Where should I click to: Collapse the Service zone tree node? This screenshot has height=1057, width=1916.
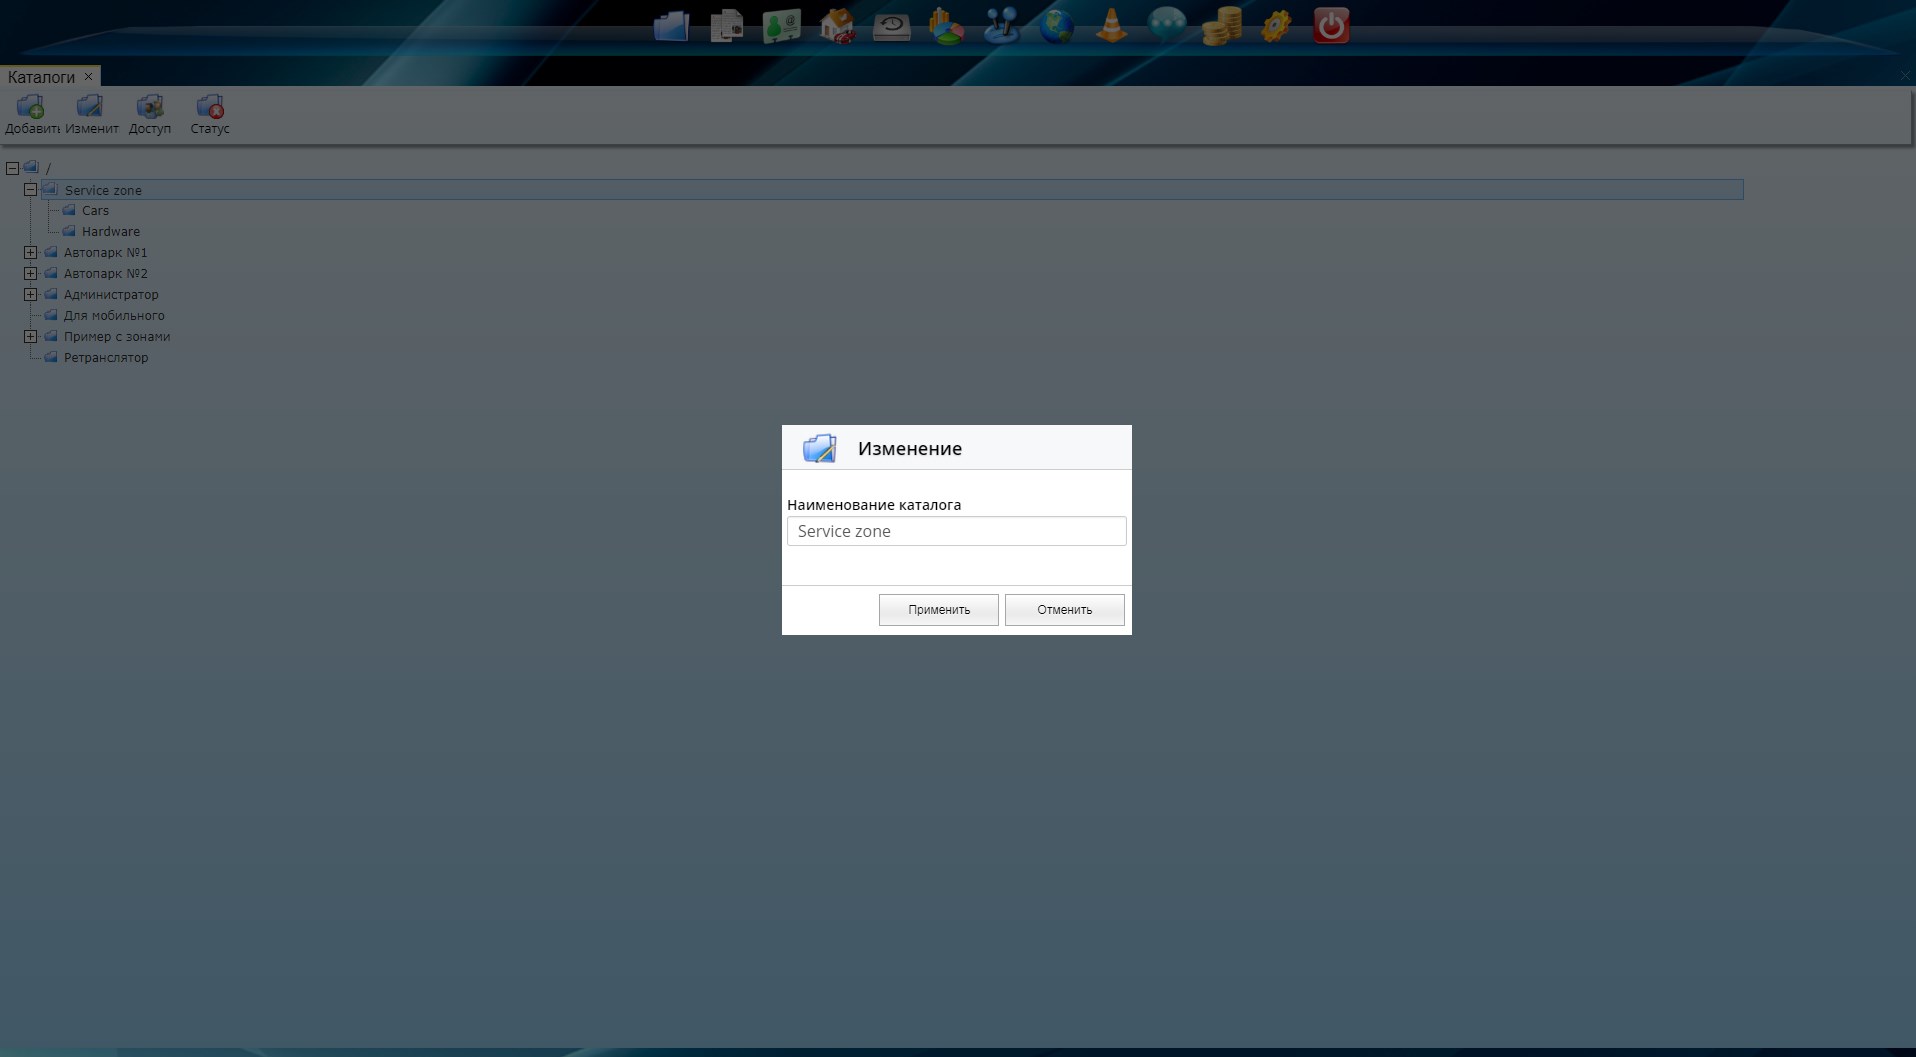pos(31,190)
